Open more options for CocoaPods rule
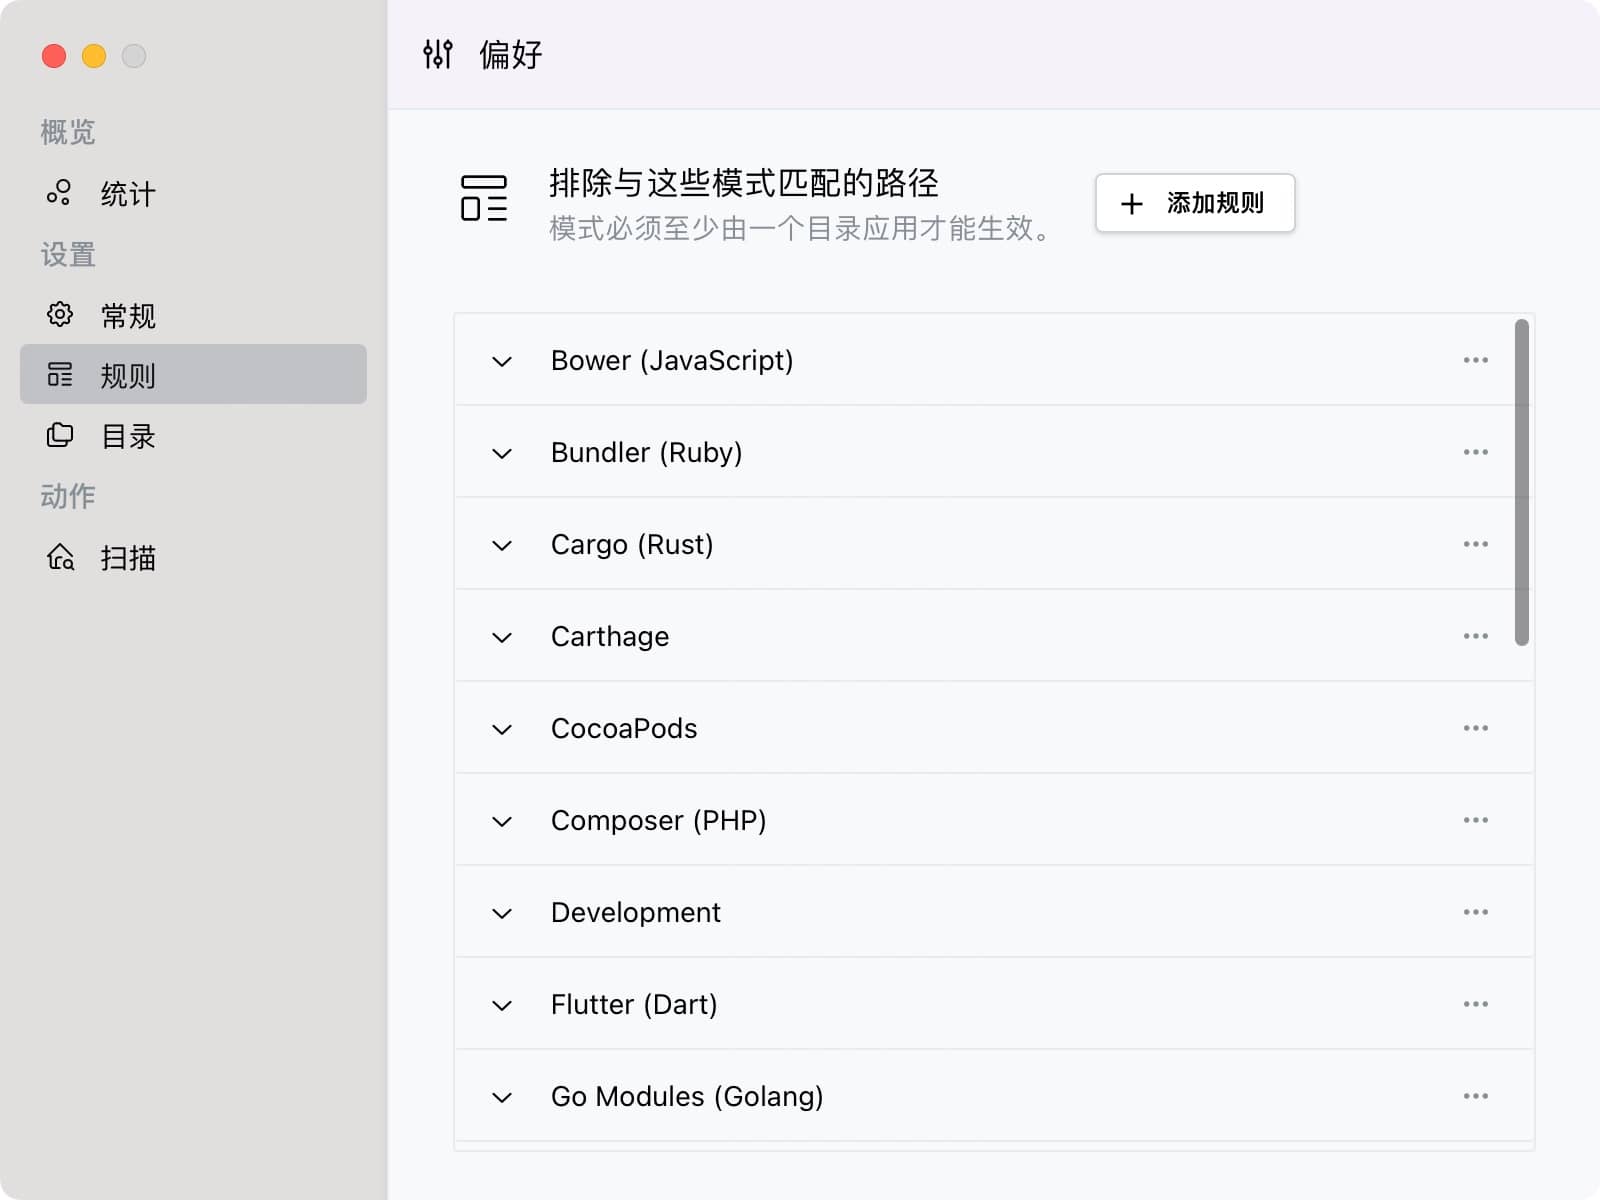 (1475, 728)
